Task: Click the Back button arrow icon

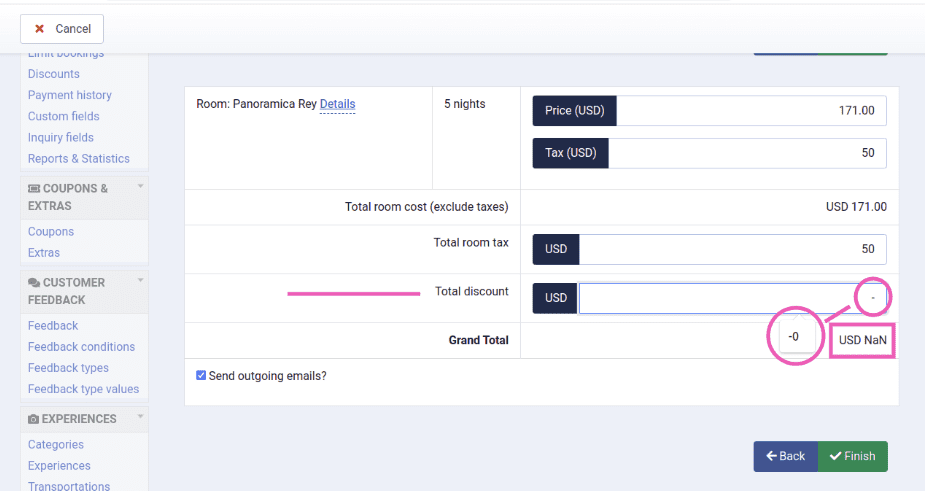Action: coord(772,456)
